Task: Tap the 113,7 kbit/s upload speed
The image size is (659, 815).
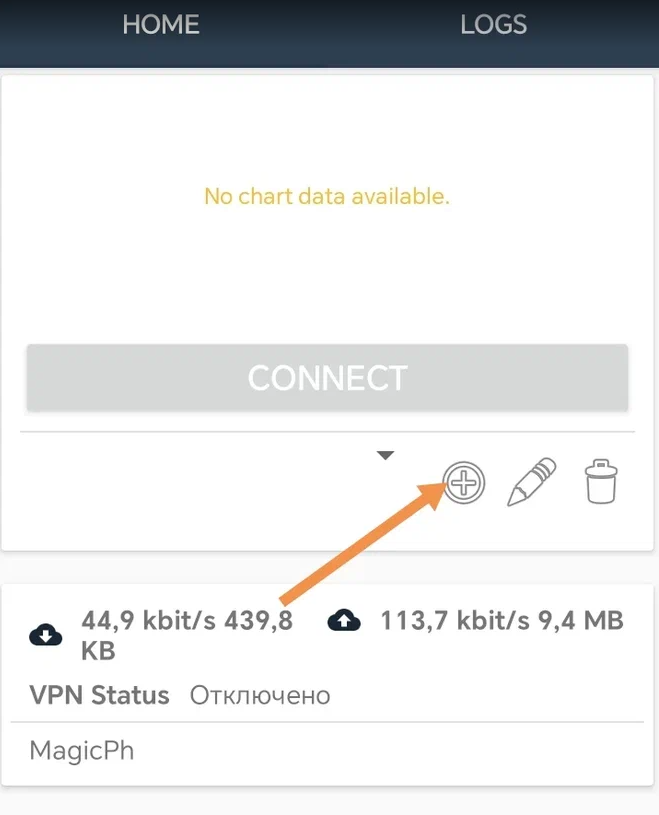Action: 455,620
